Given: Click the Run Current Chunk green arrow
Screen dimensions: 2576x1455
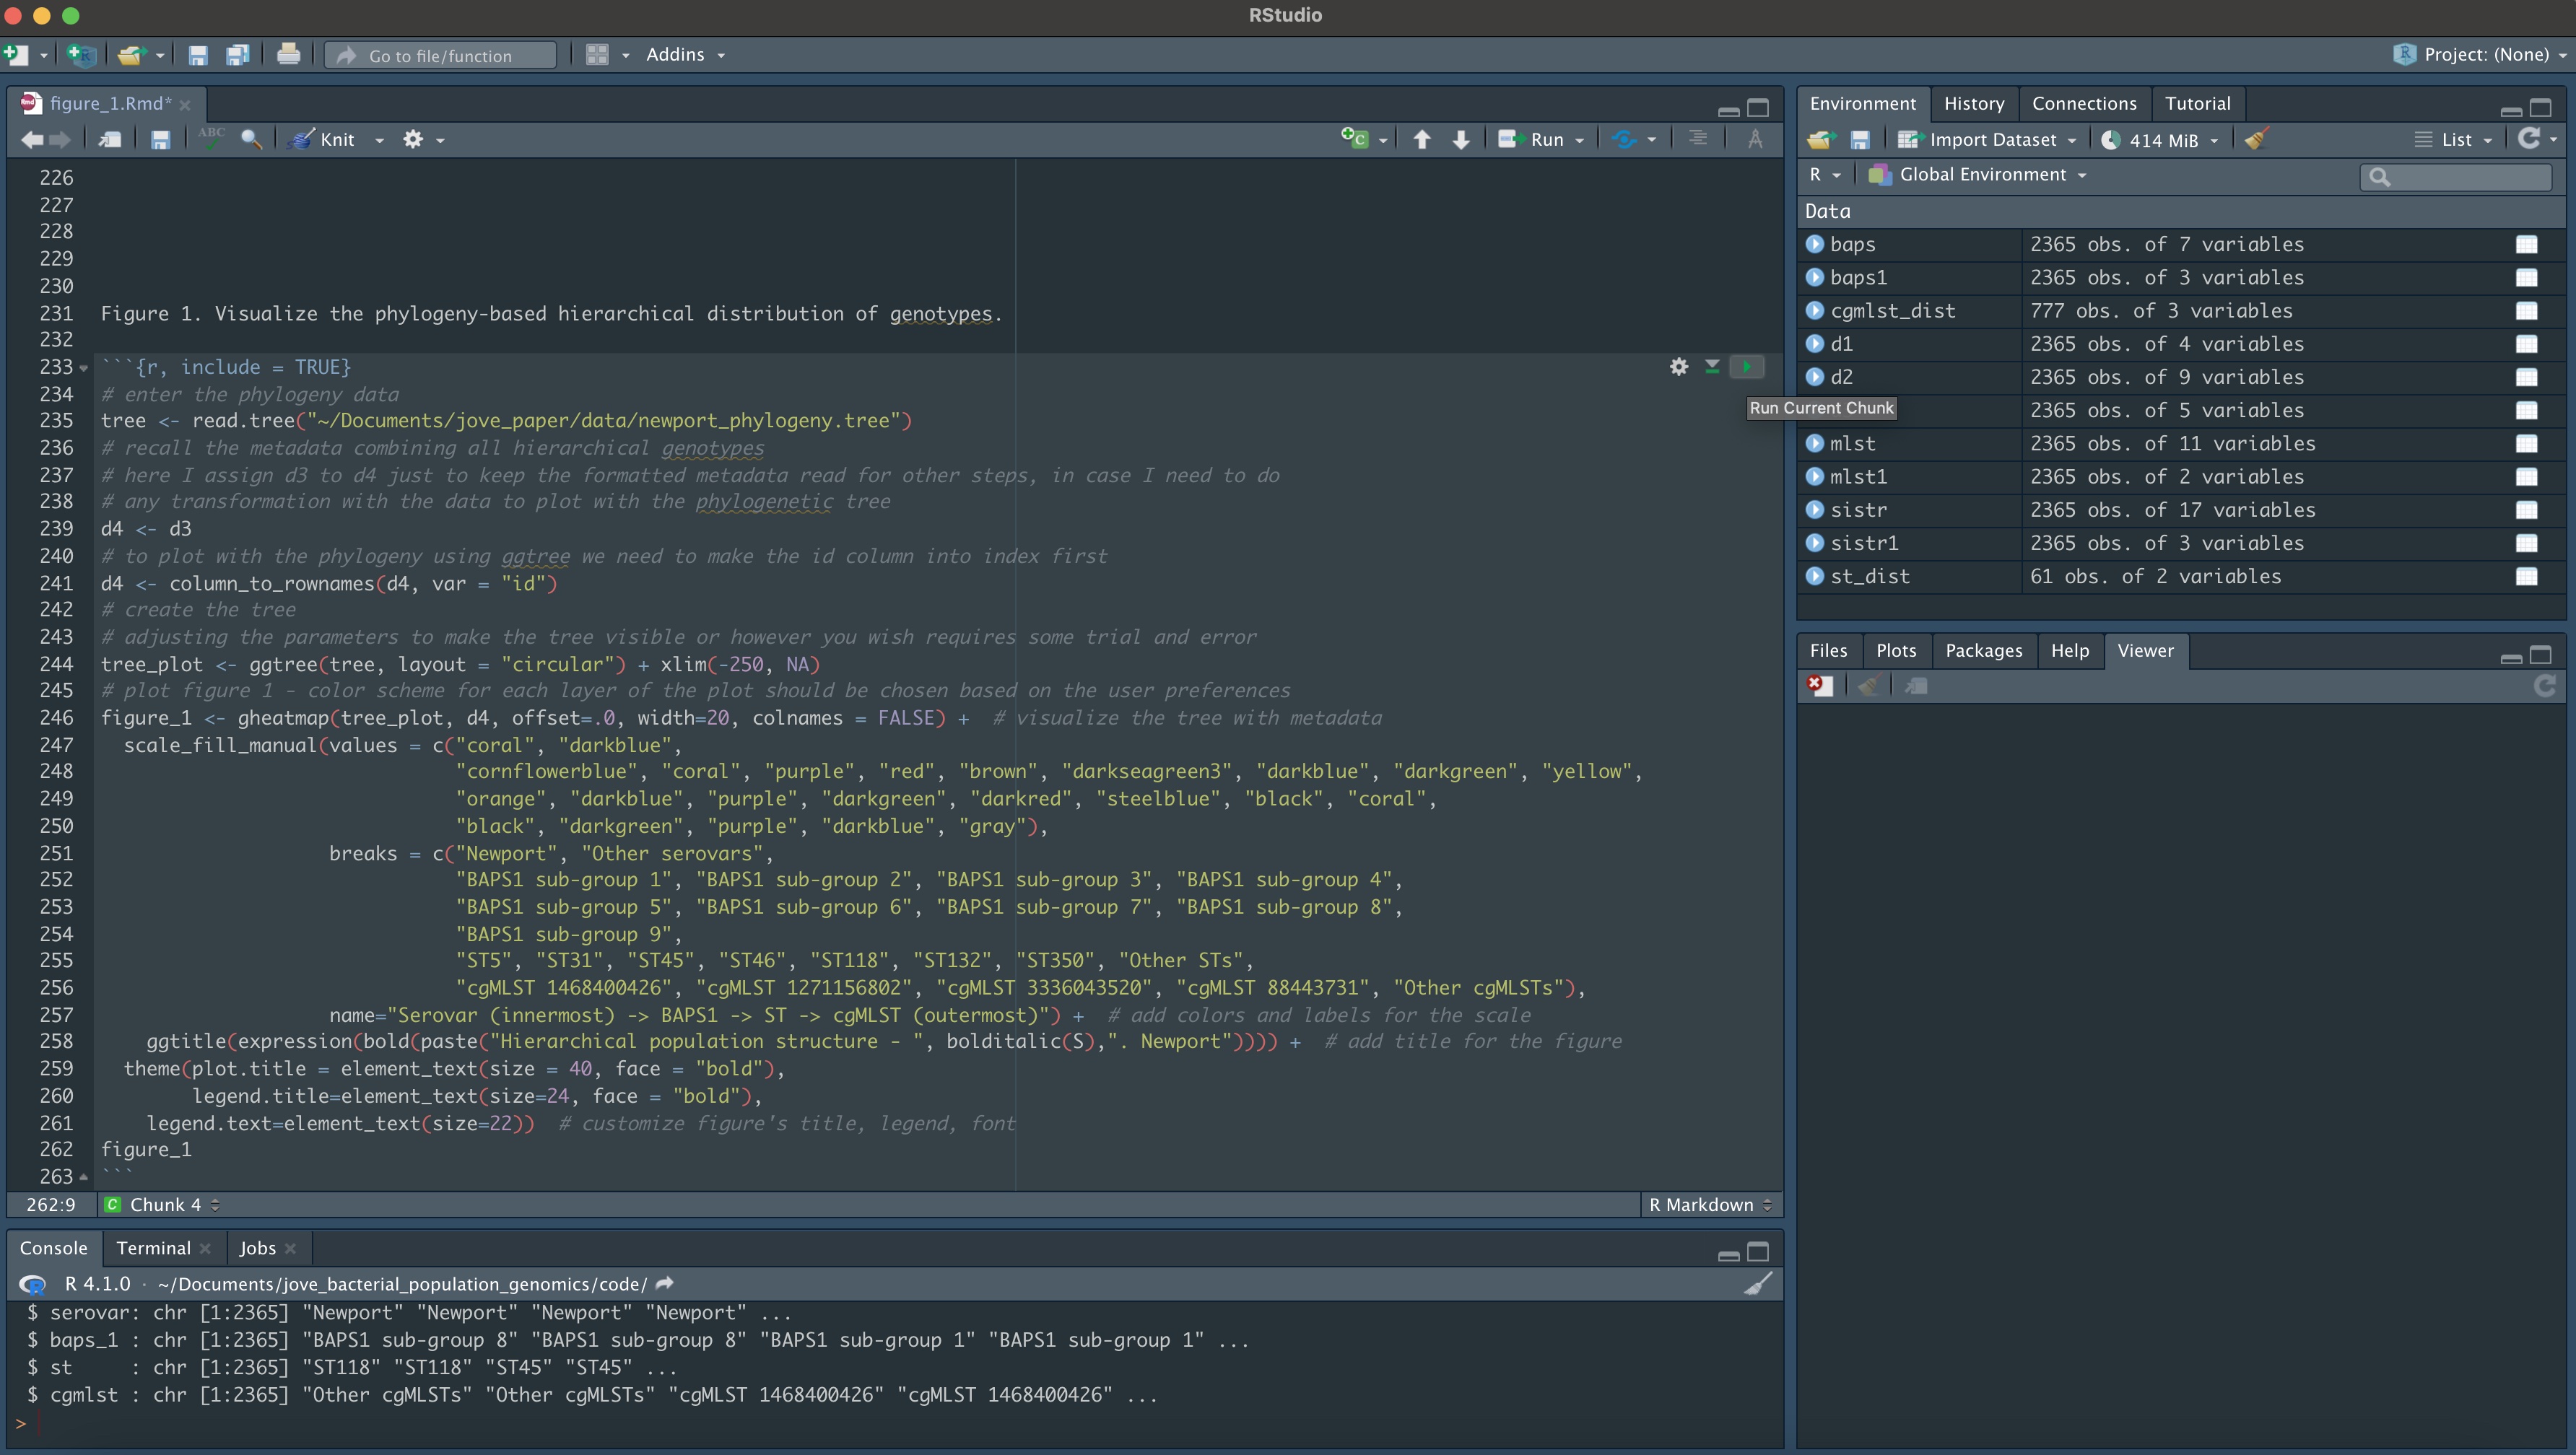Looking at the screenshot, I should [x=1747, y=367].
